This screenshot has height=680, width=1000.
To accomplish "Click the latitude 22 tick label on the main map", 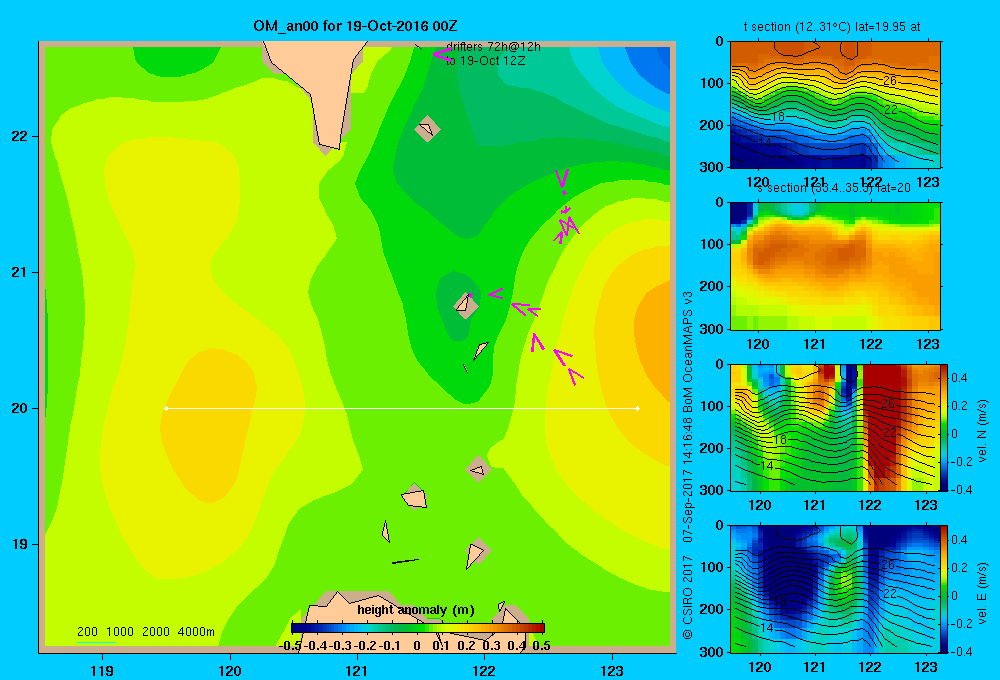I will coord(20,136).
